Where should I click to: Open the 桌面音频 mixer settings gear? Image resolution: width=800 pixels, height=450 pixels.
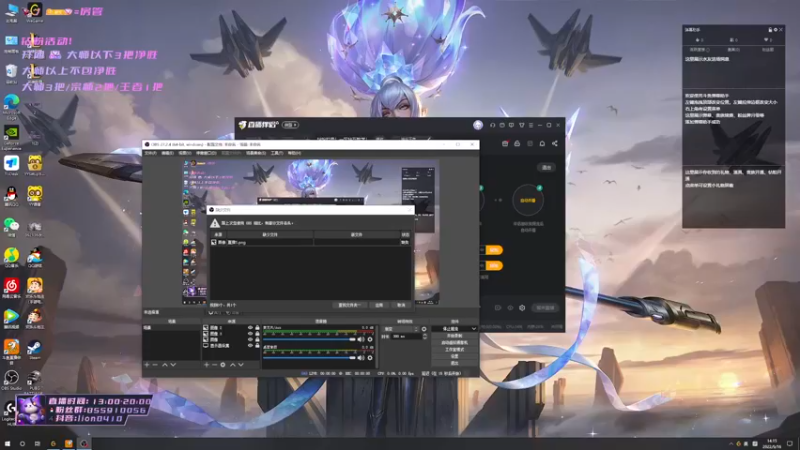tap(370, 358)
